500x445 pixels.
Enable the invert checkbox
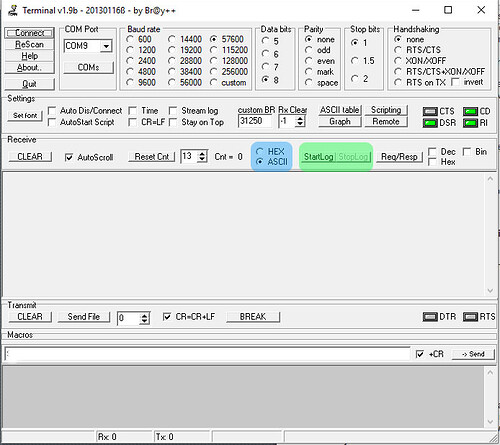click(x=455, y=82)
